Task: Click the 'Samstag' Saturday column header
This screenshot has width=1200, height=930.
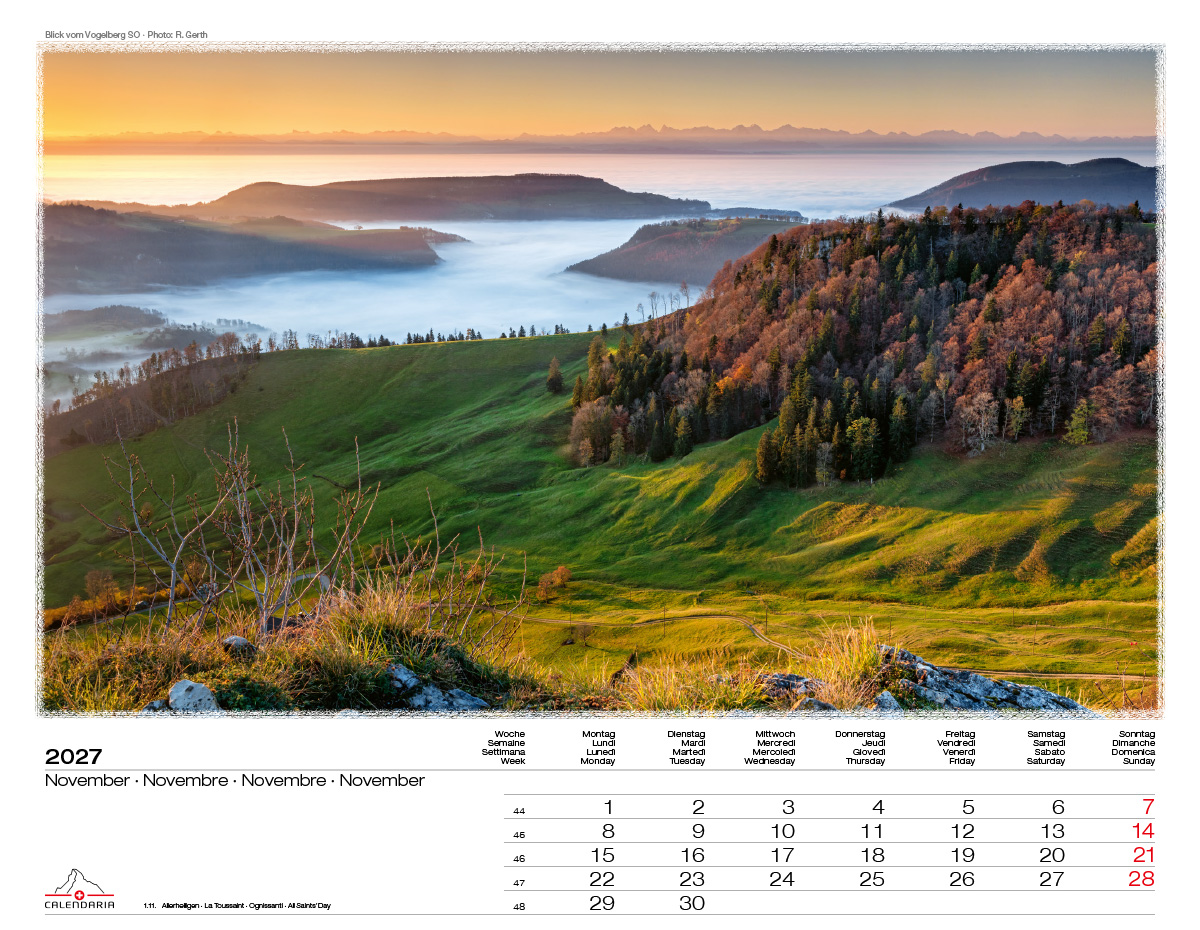Action: pyautogui.click(x=1046, y=734)
